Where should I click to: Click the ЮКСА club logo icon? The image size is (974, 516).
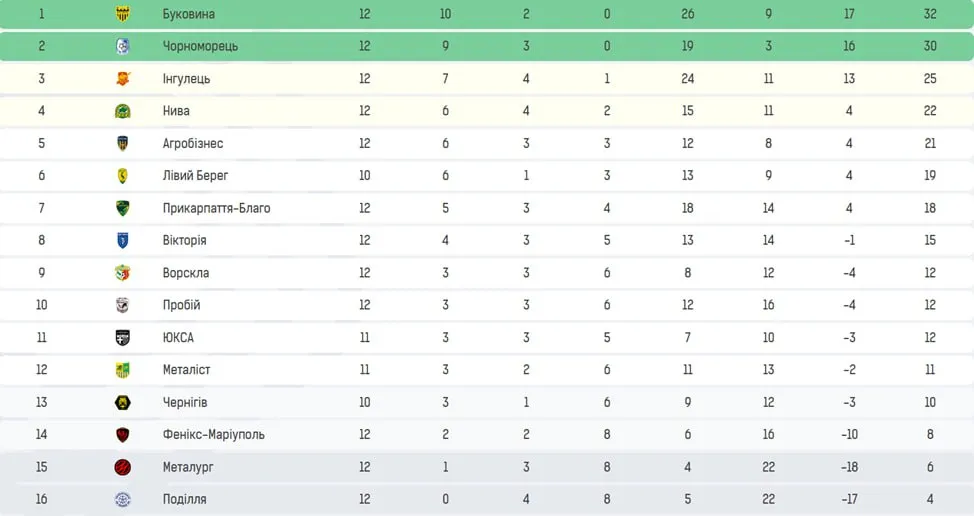coord(123,337)
